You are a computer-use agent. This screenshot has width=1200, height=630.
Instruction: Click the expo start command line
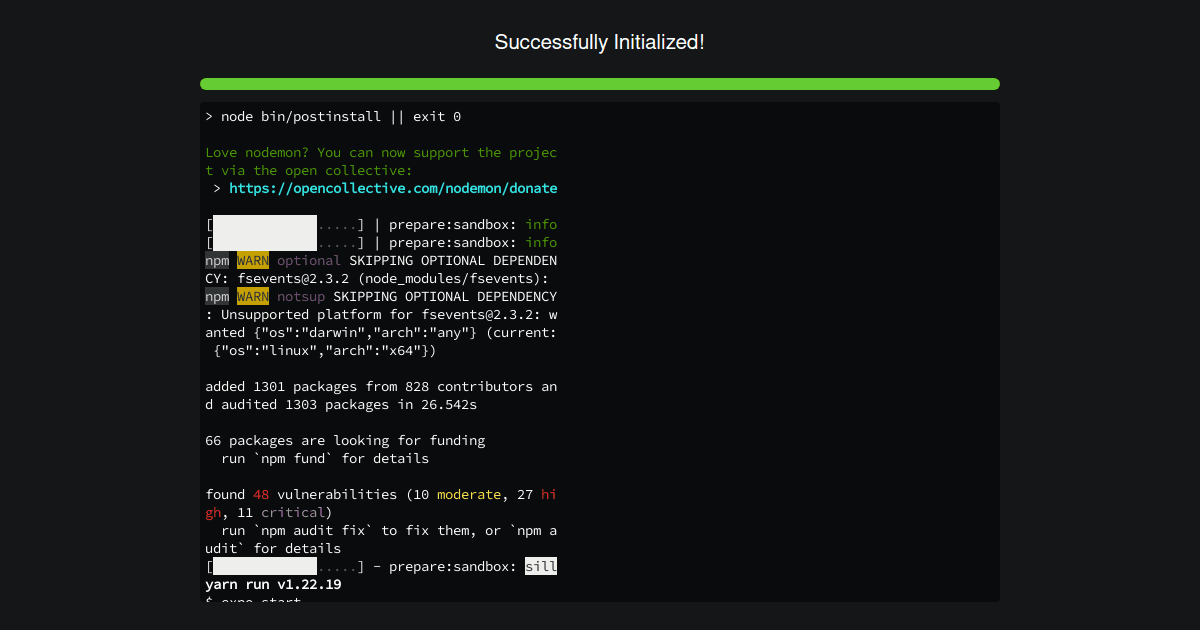[x=251, y=601]
